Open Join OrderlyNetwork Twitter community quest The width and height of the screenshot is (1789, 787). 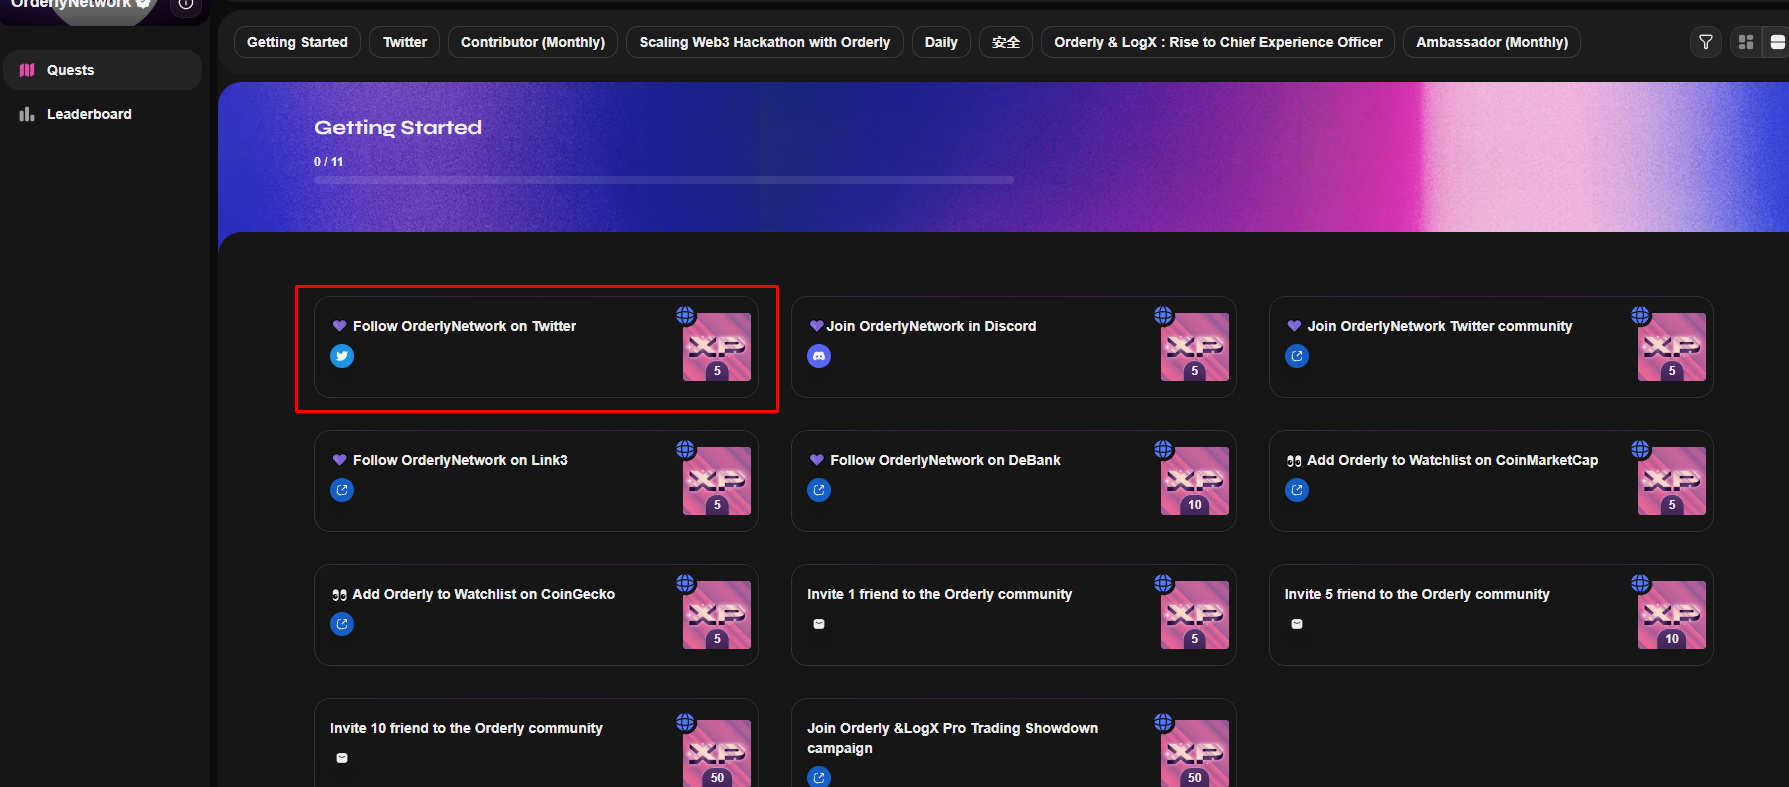1491,347
